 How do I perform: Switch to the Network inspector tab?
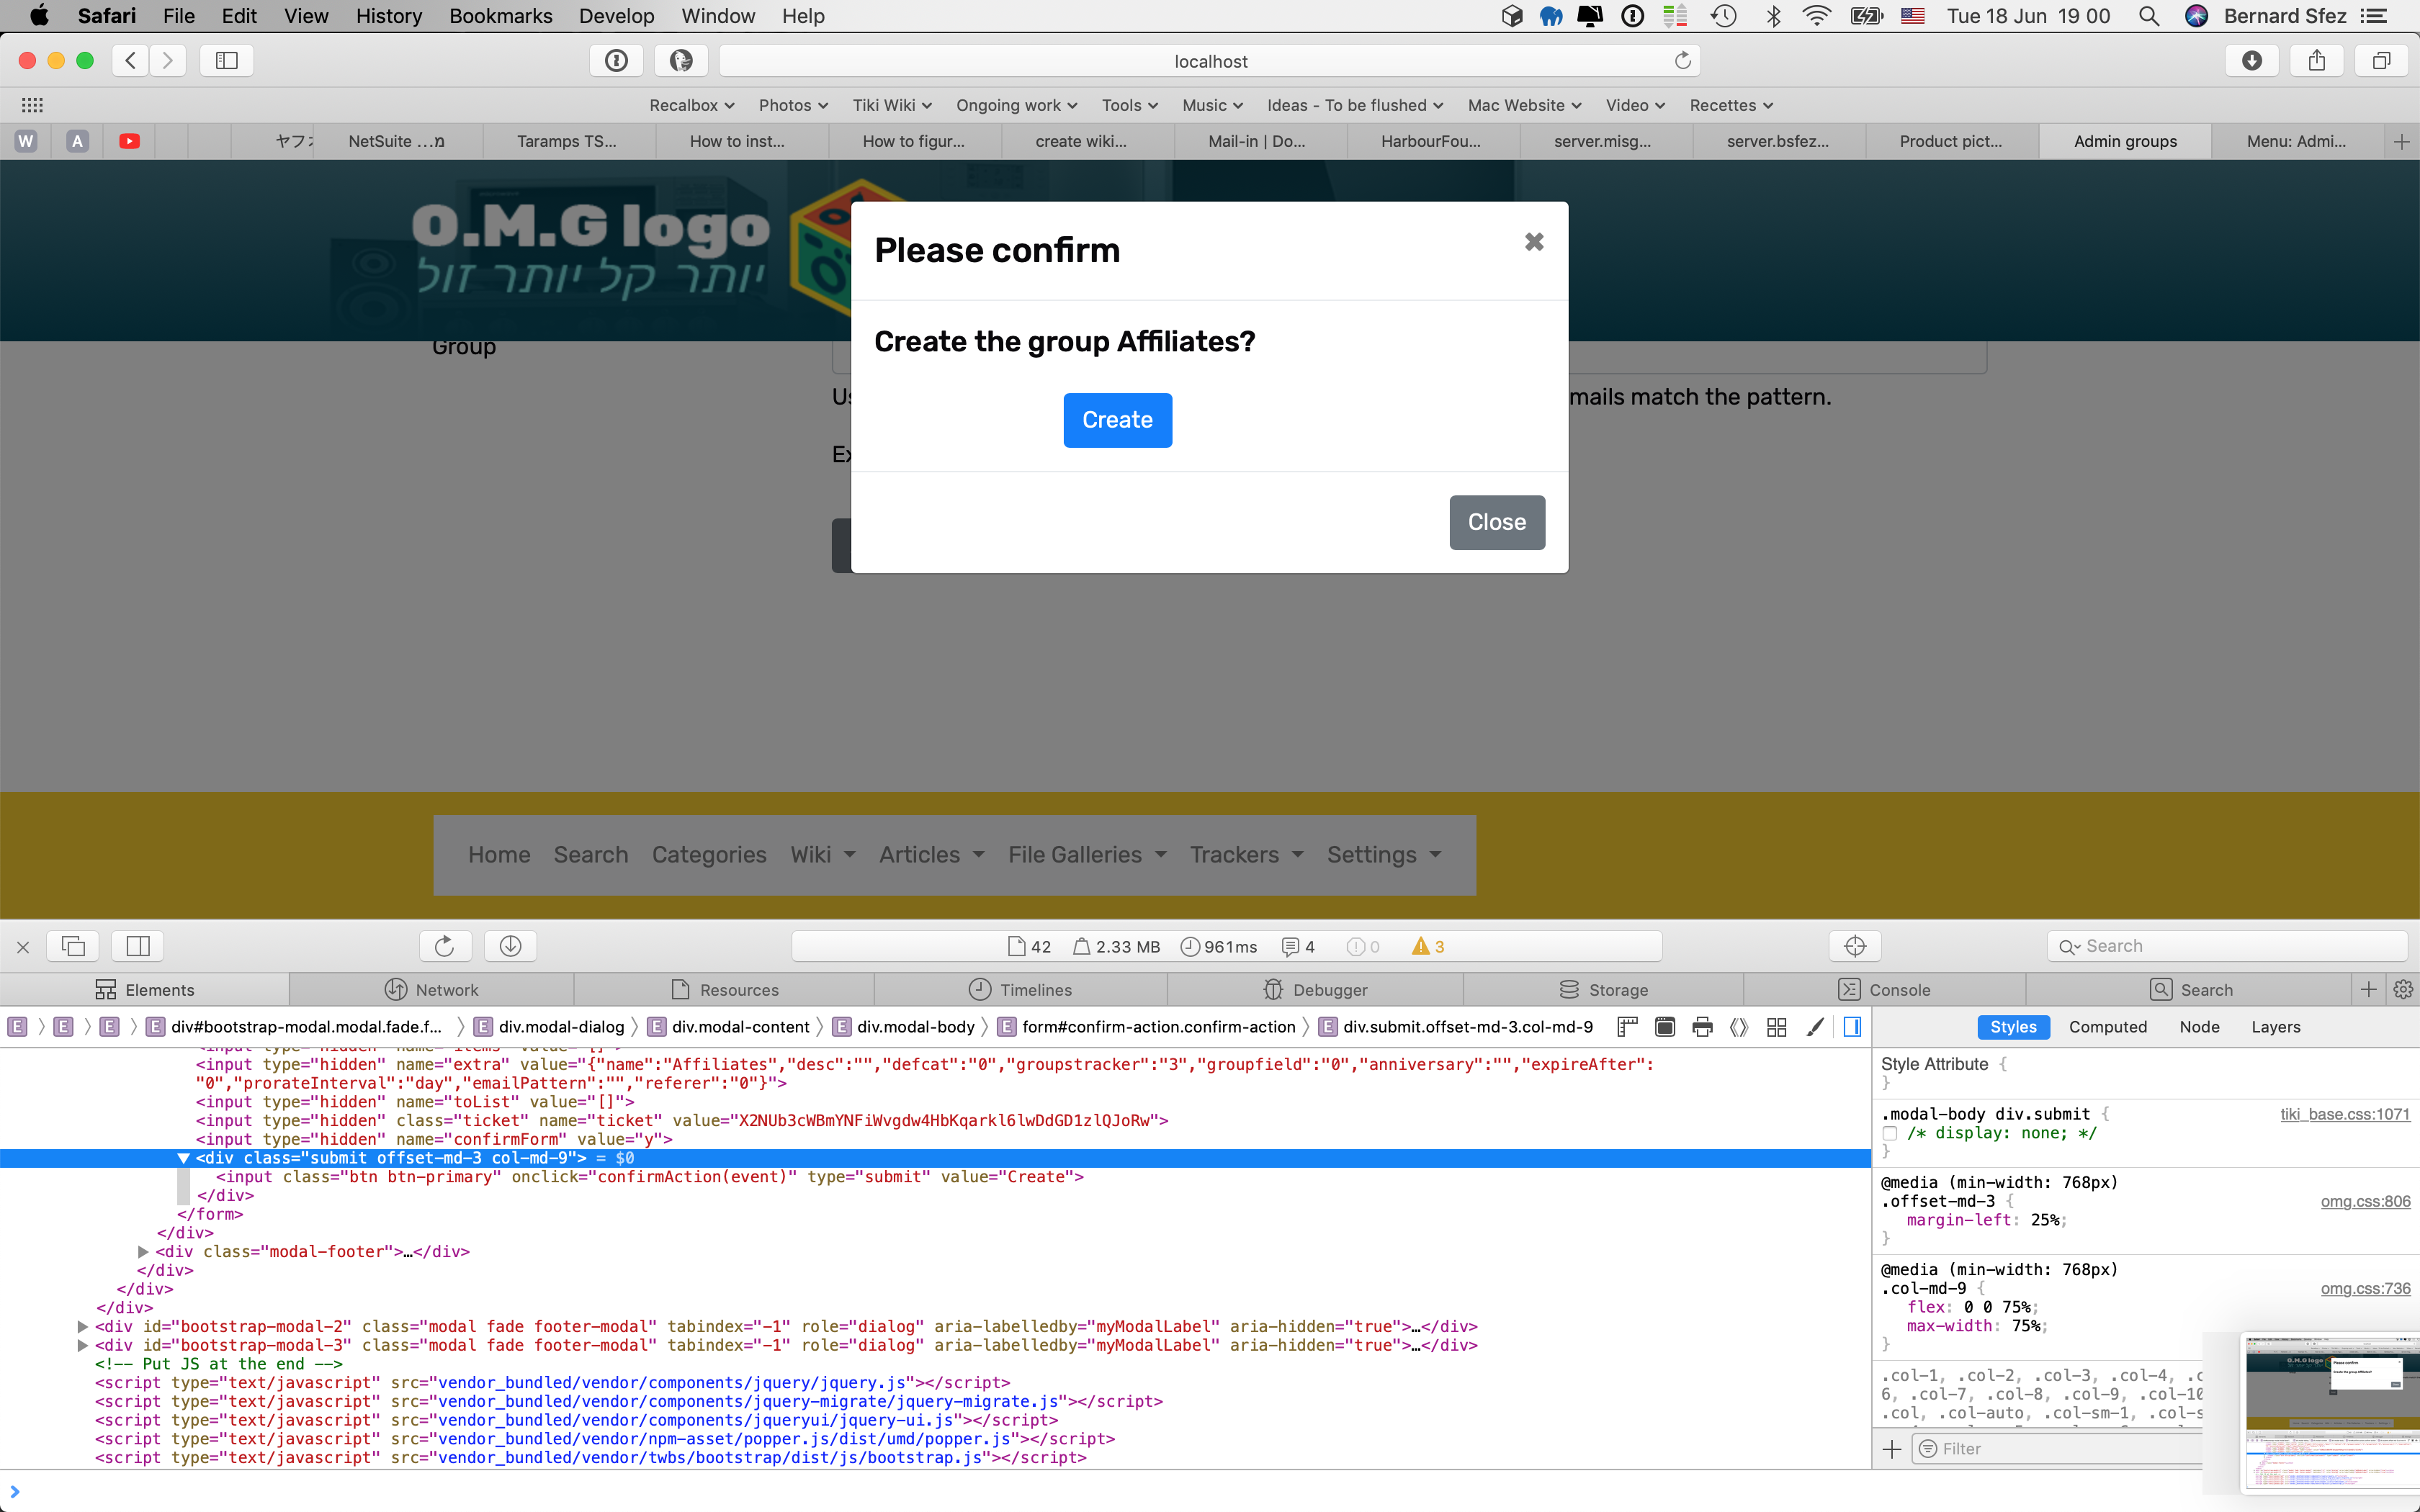click(432, 990)
